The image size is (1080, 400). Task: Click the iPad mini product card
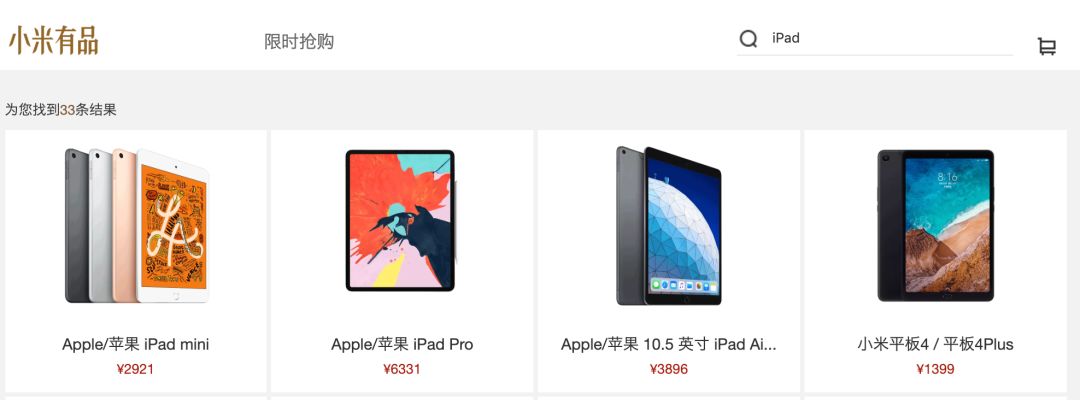(x=136, y=261)
